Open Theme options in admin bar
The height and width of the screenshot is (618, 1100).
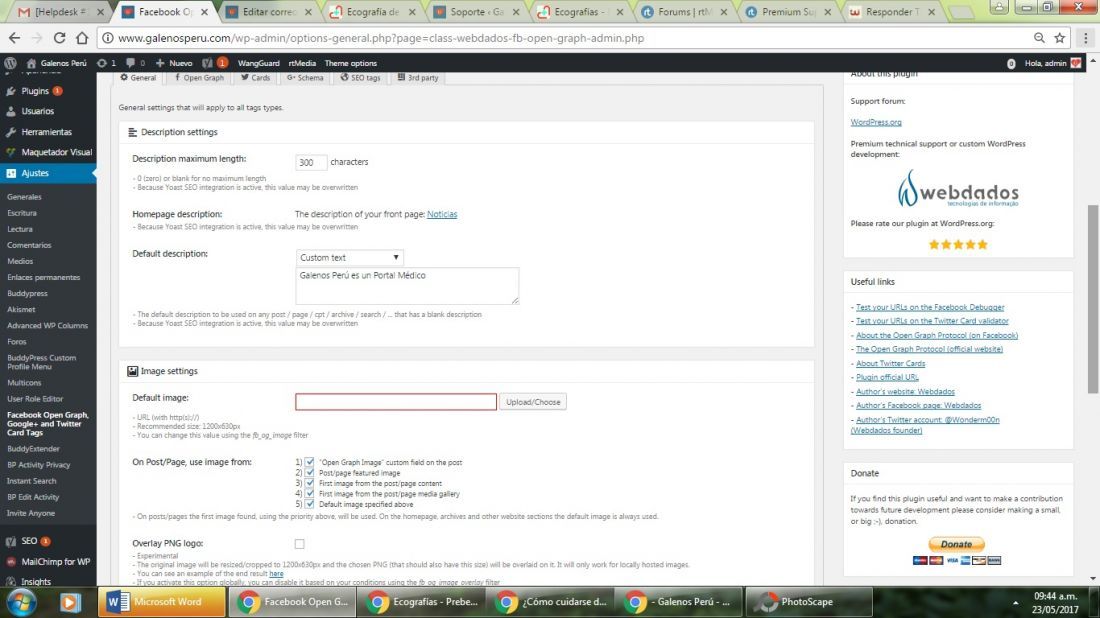[x=351, y=63]
